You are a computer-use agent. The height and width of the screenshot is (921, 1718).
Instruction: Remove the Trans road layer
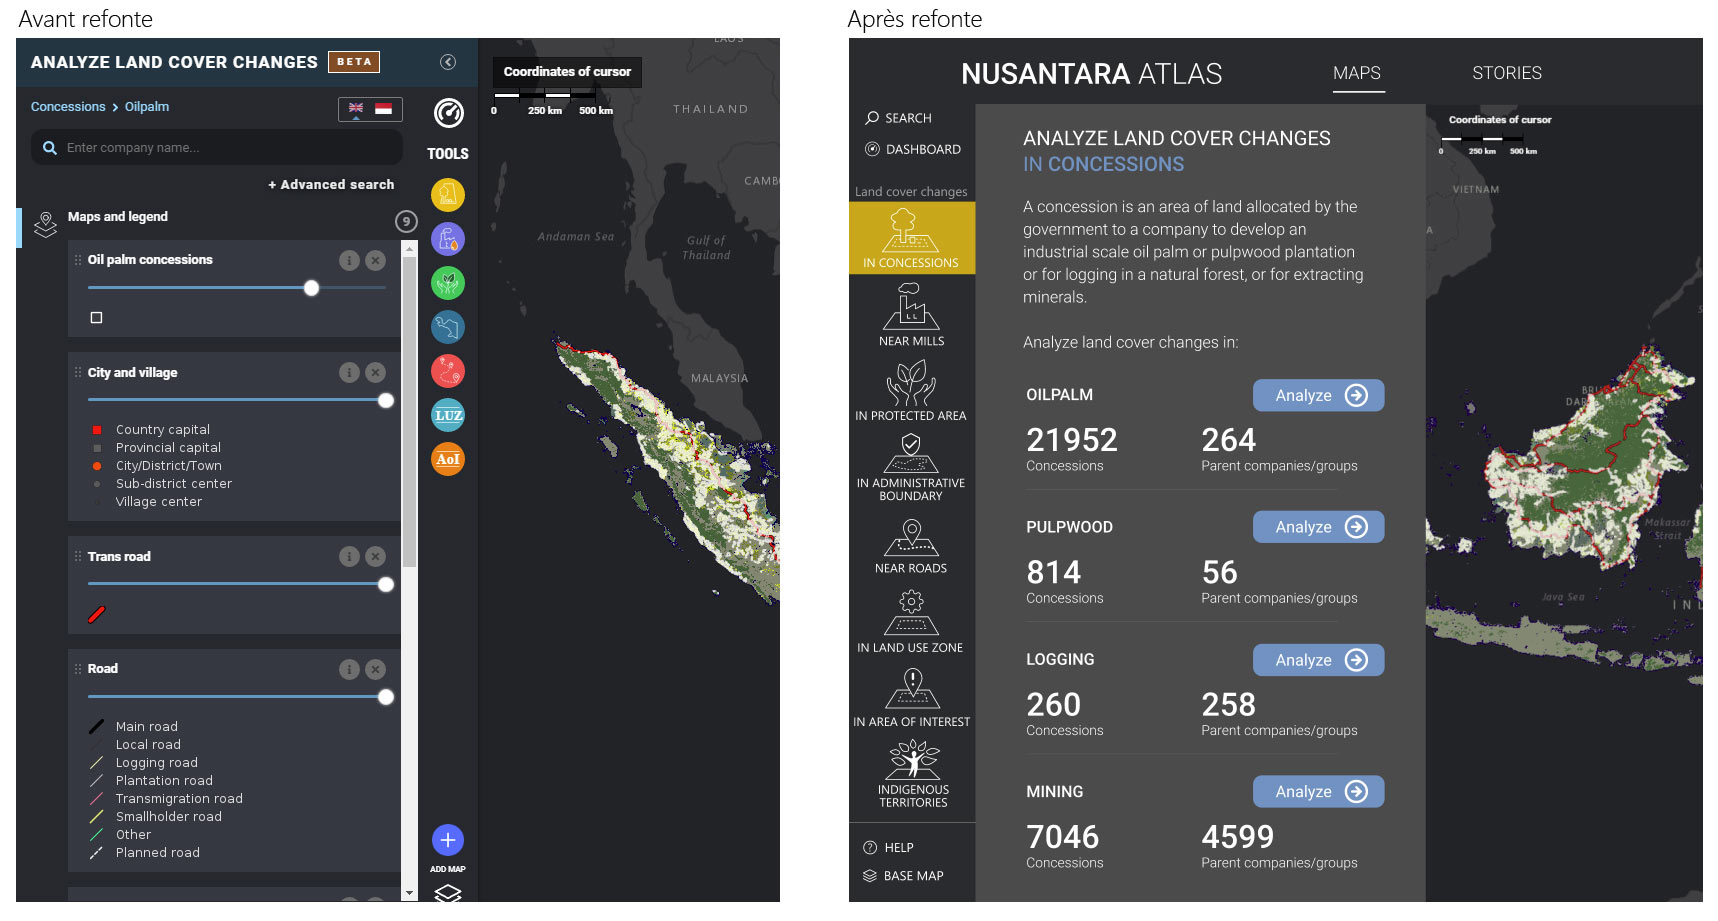[375, 556]
